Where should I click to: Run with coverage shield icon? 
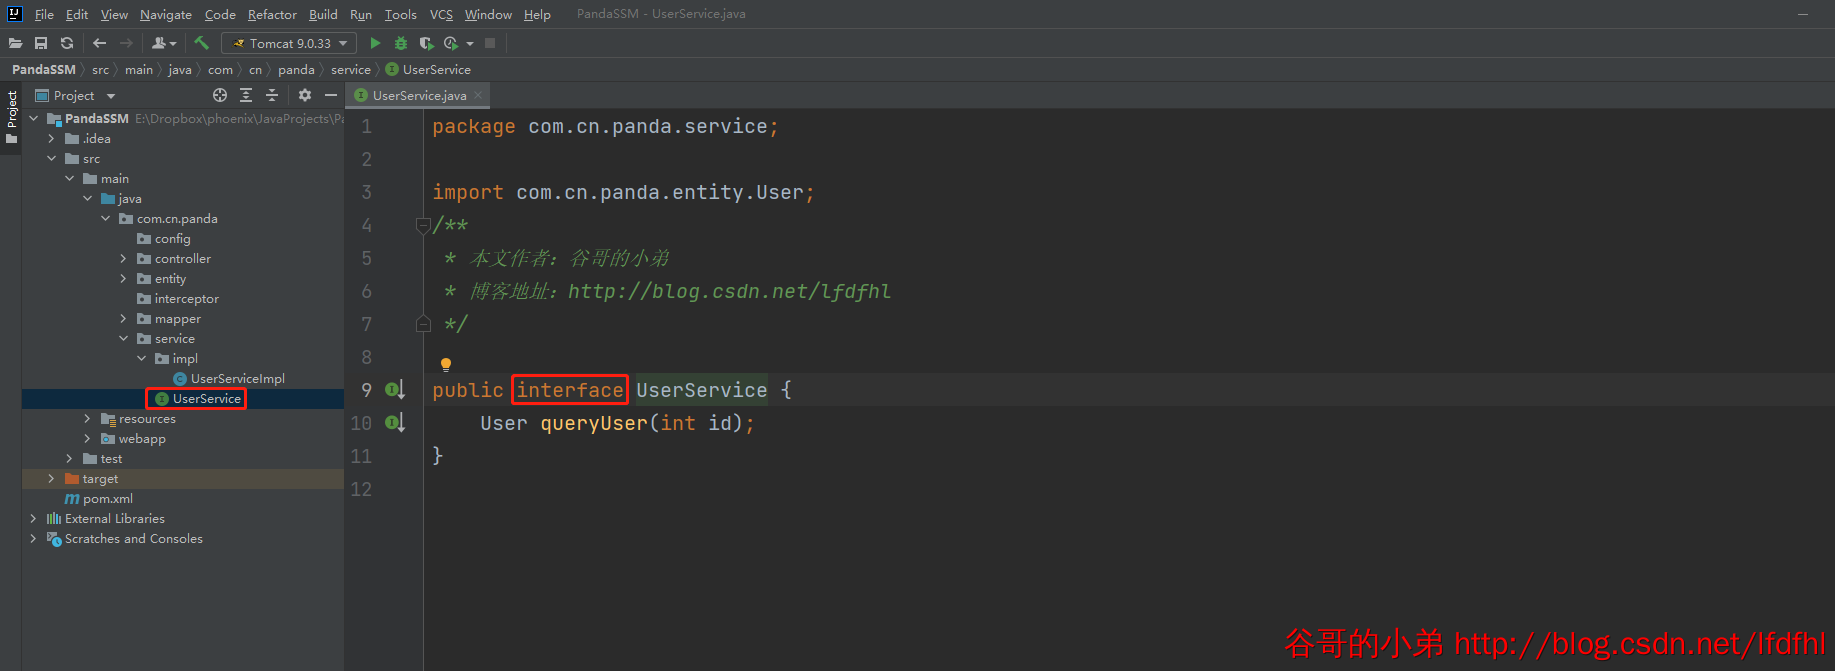pyautogui.click(x=426, y=43)
